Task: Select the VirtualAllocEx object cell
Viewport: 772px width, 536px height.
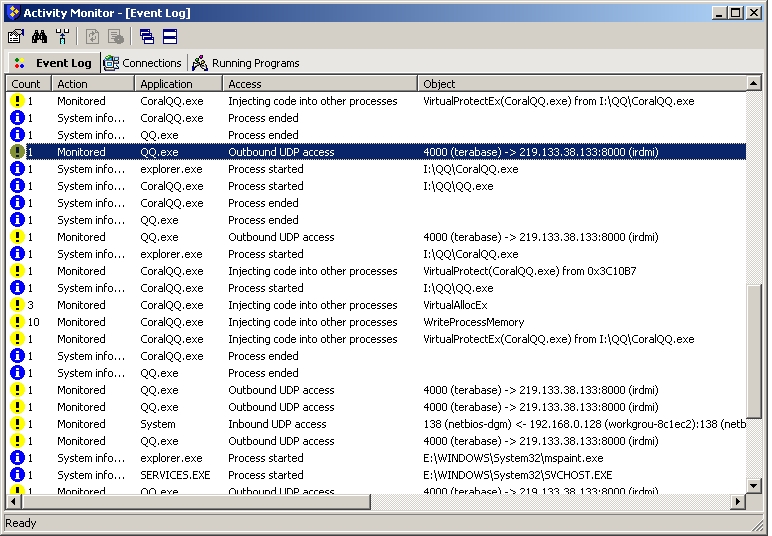Action: point(455,305)
